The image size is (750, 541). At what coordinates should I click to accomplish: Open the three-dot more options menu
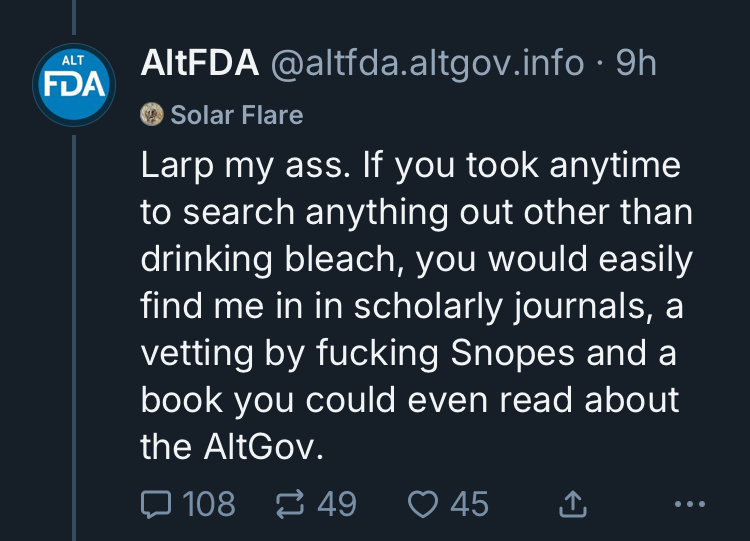690,504
